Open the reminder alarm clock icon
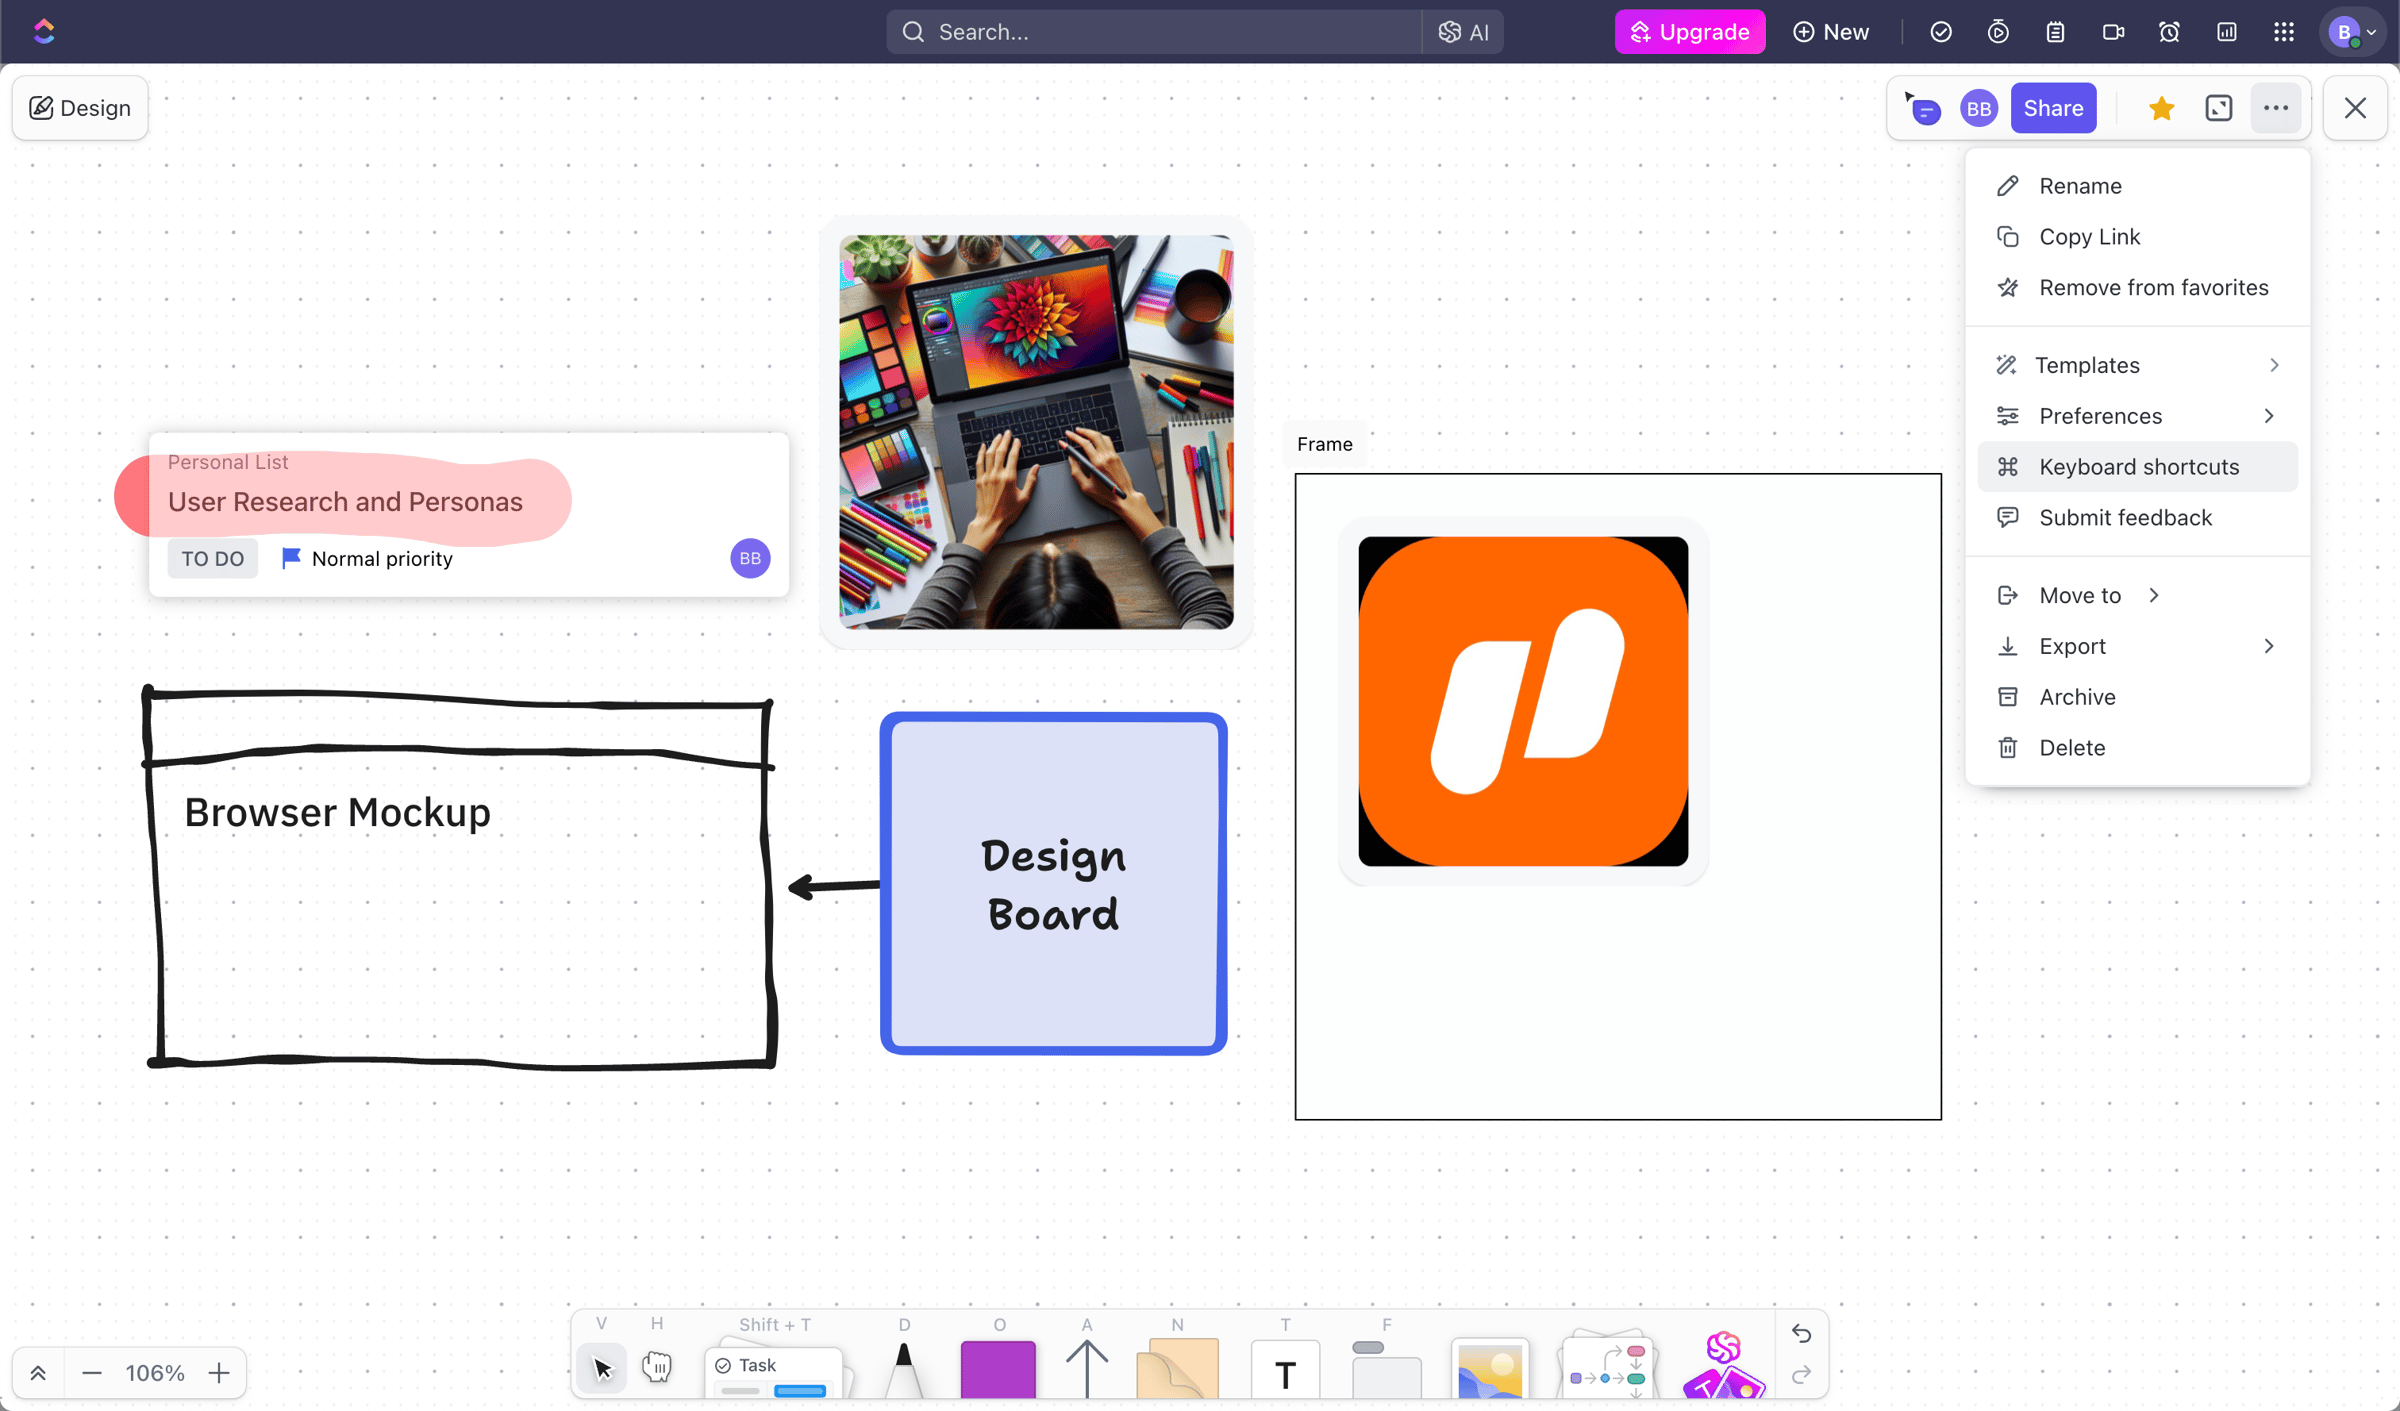The image size is (2400, 1411). [x=2169, y=32]
